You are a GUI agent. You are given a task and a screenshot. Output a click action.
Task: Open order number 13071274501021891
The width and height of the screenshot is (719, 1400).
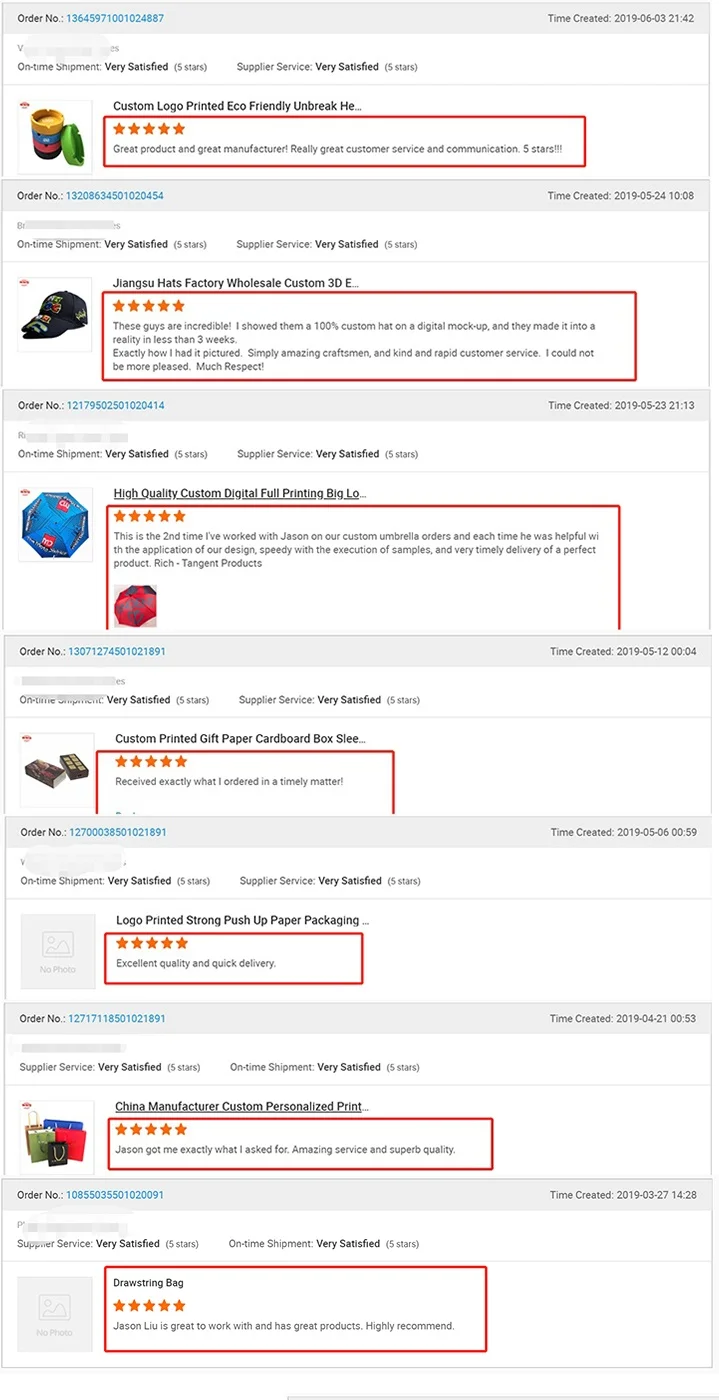(x=116, y=652)
